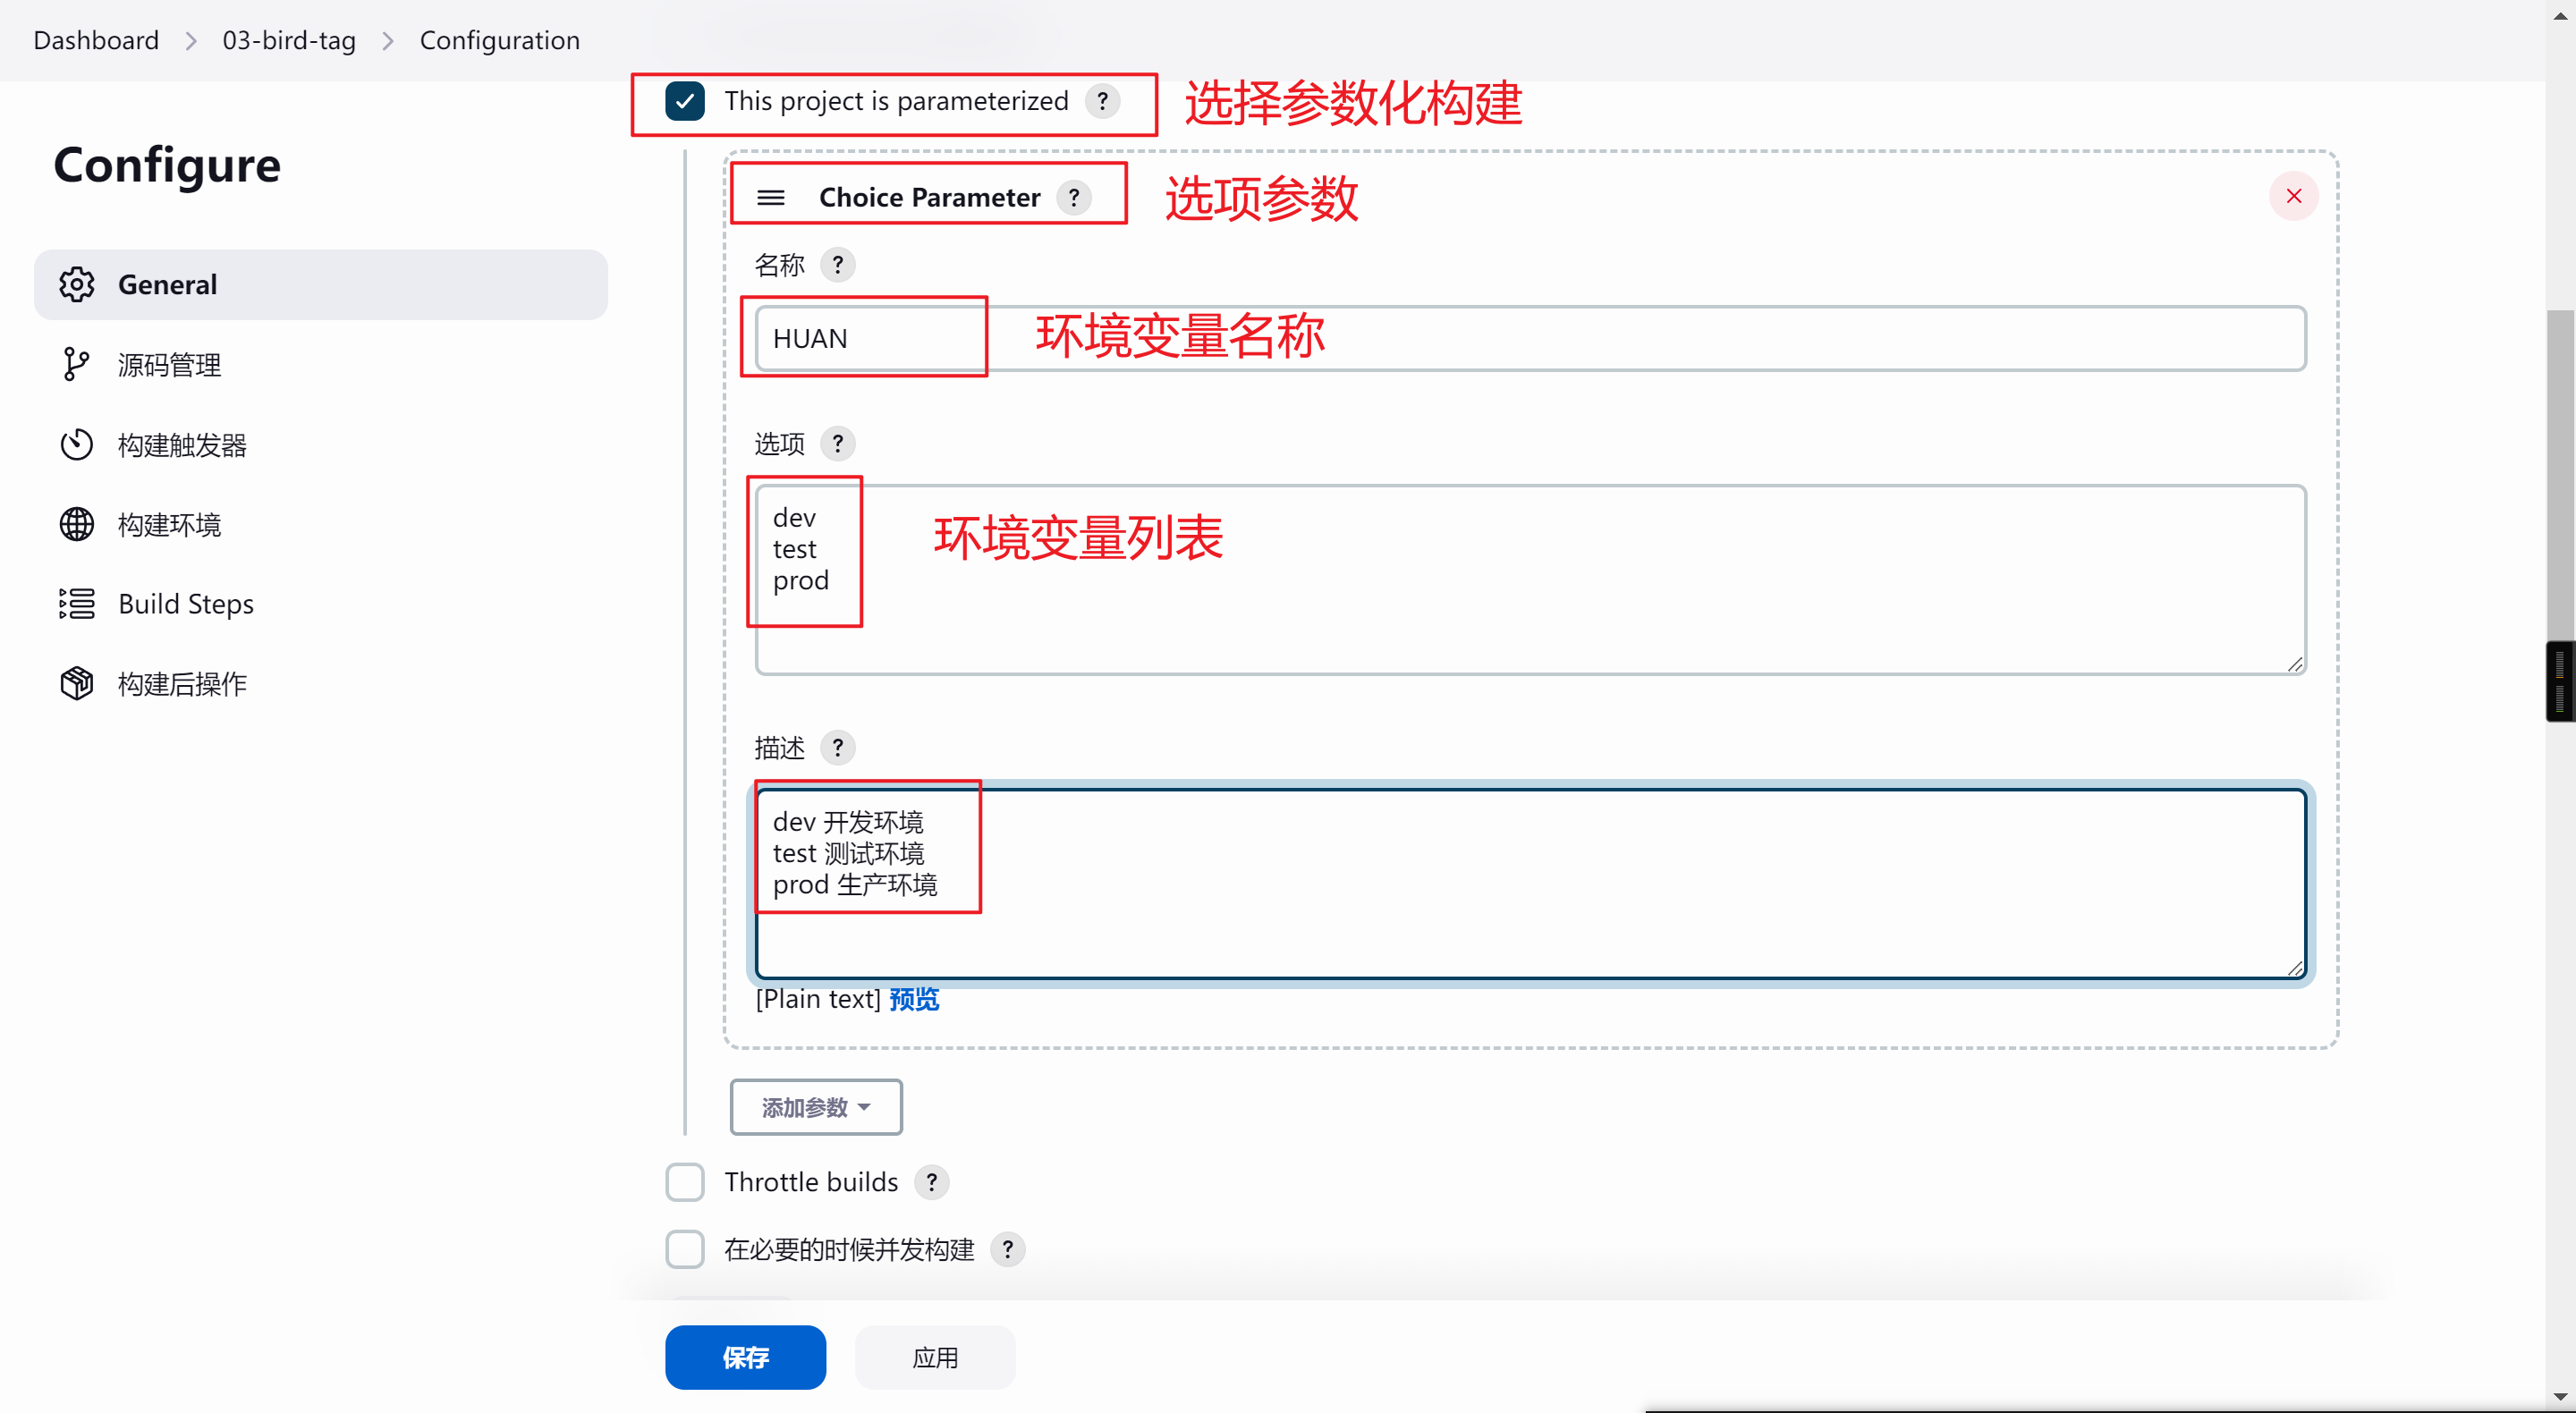This screenshot has width=2576, height=1413.
Task: Remove Choice Parameter with red X button
Action: click(x=2293, y=196)
